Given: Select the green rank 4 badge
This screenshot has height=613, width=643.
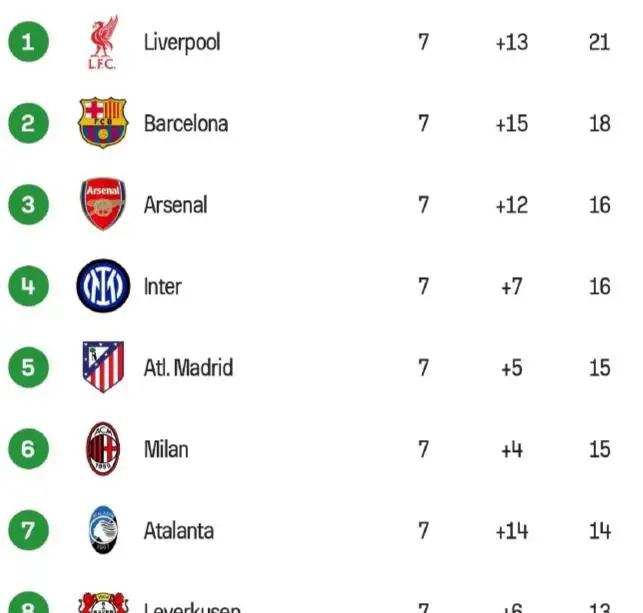Looking at the screenshot, I should pyautogui.click(x=28, y=286).
